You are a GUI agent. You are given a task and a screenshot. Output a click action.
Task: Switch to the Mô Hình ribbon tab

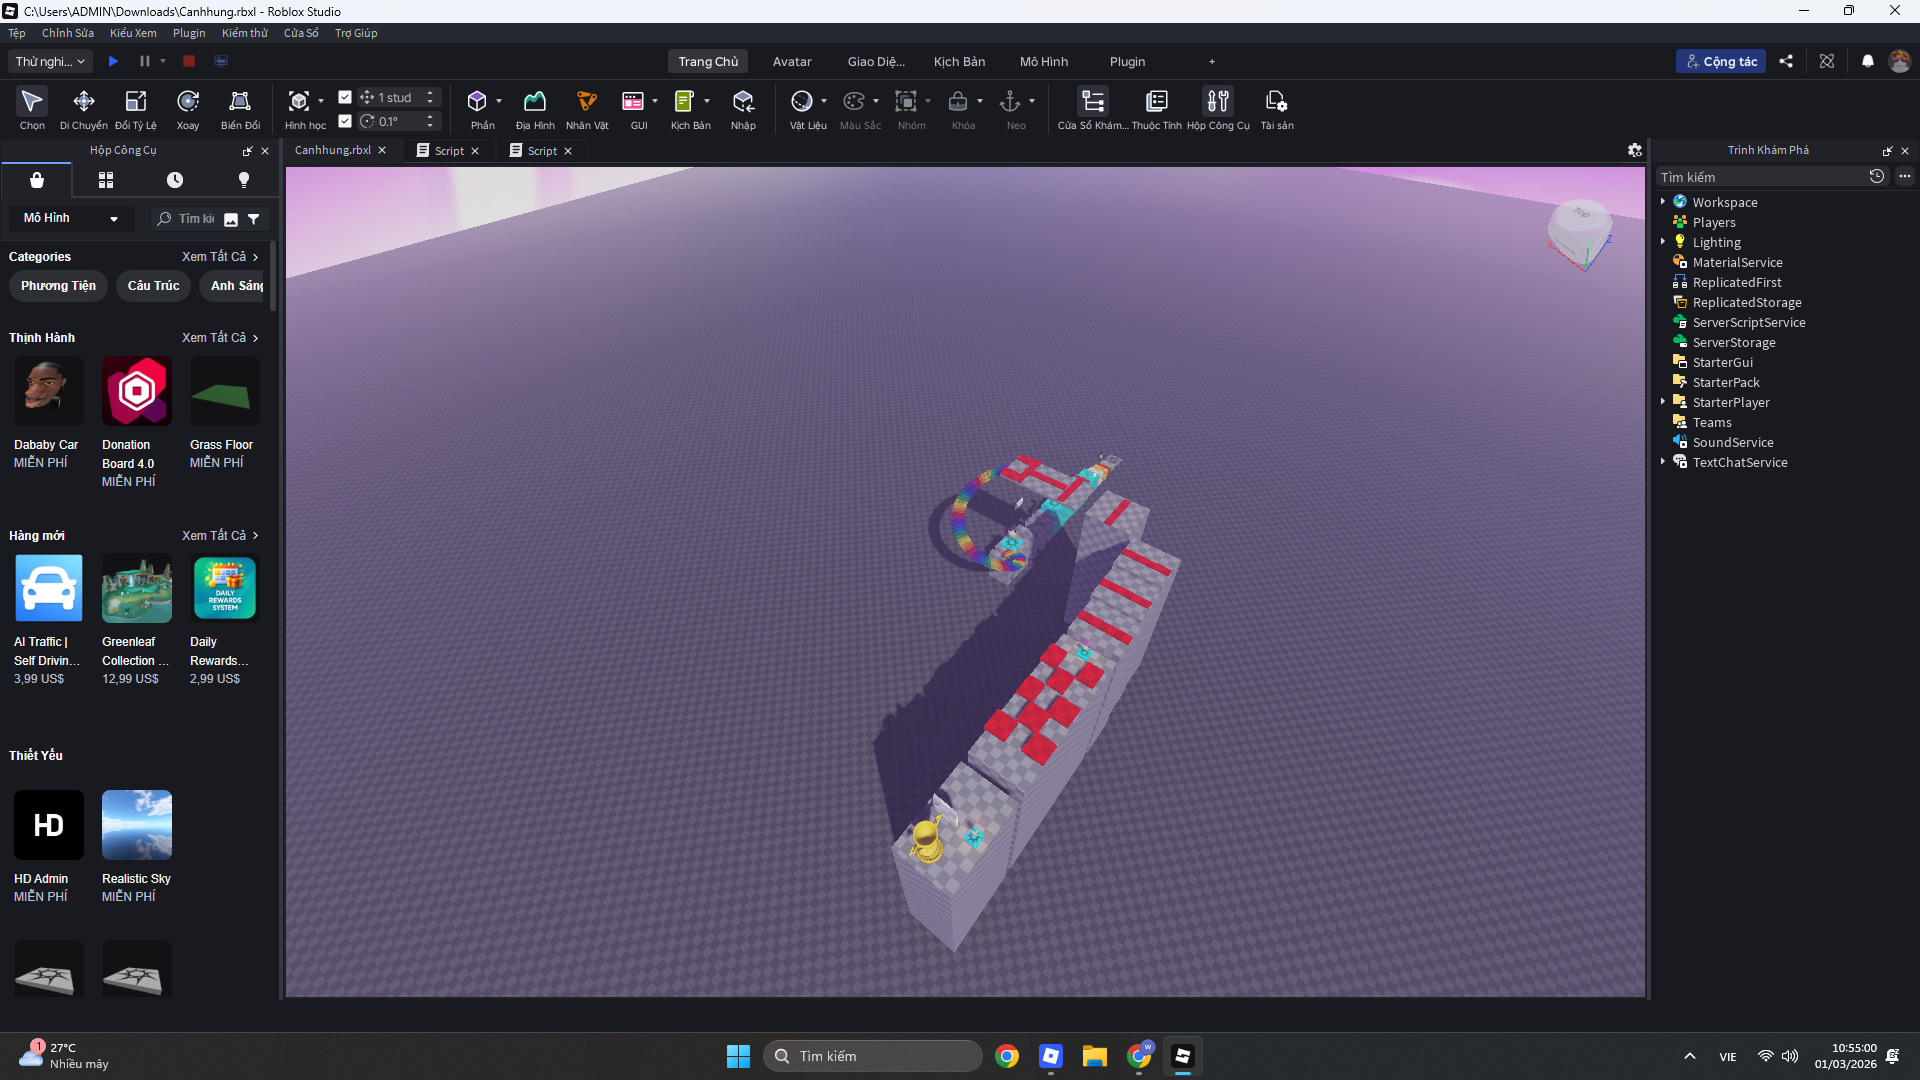(1043, 62)
